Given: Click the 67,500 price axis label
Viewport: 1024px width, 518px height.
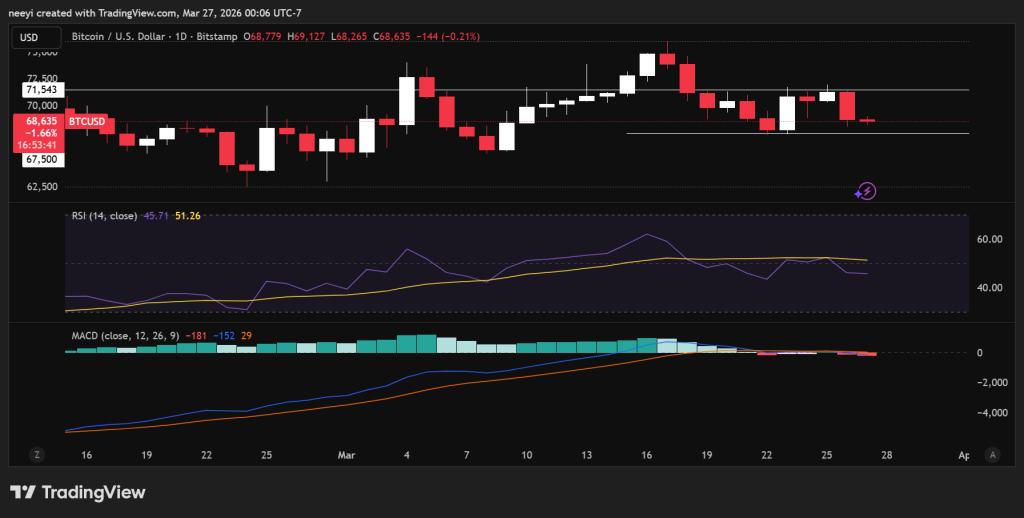Looking at the screenshot, I should click(40, 159).
